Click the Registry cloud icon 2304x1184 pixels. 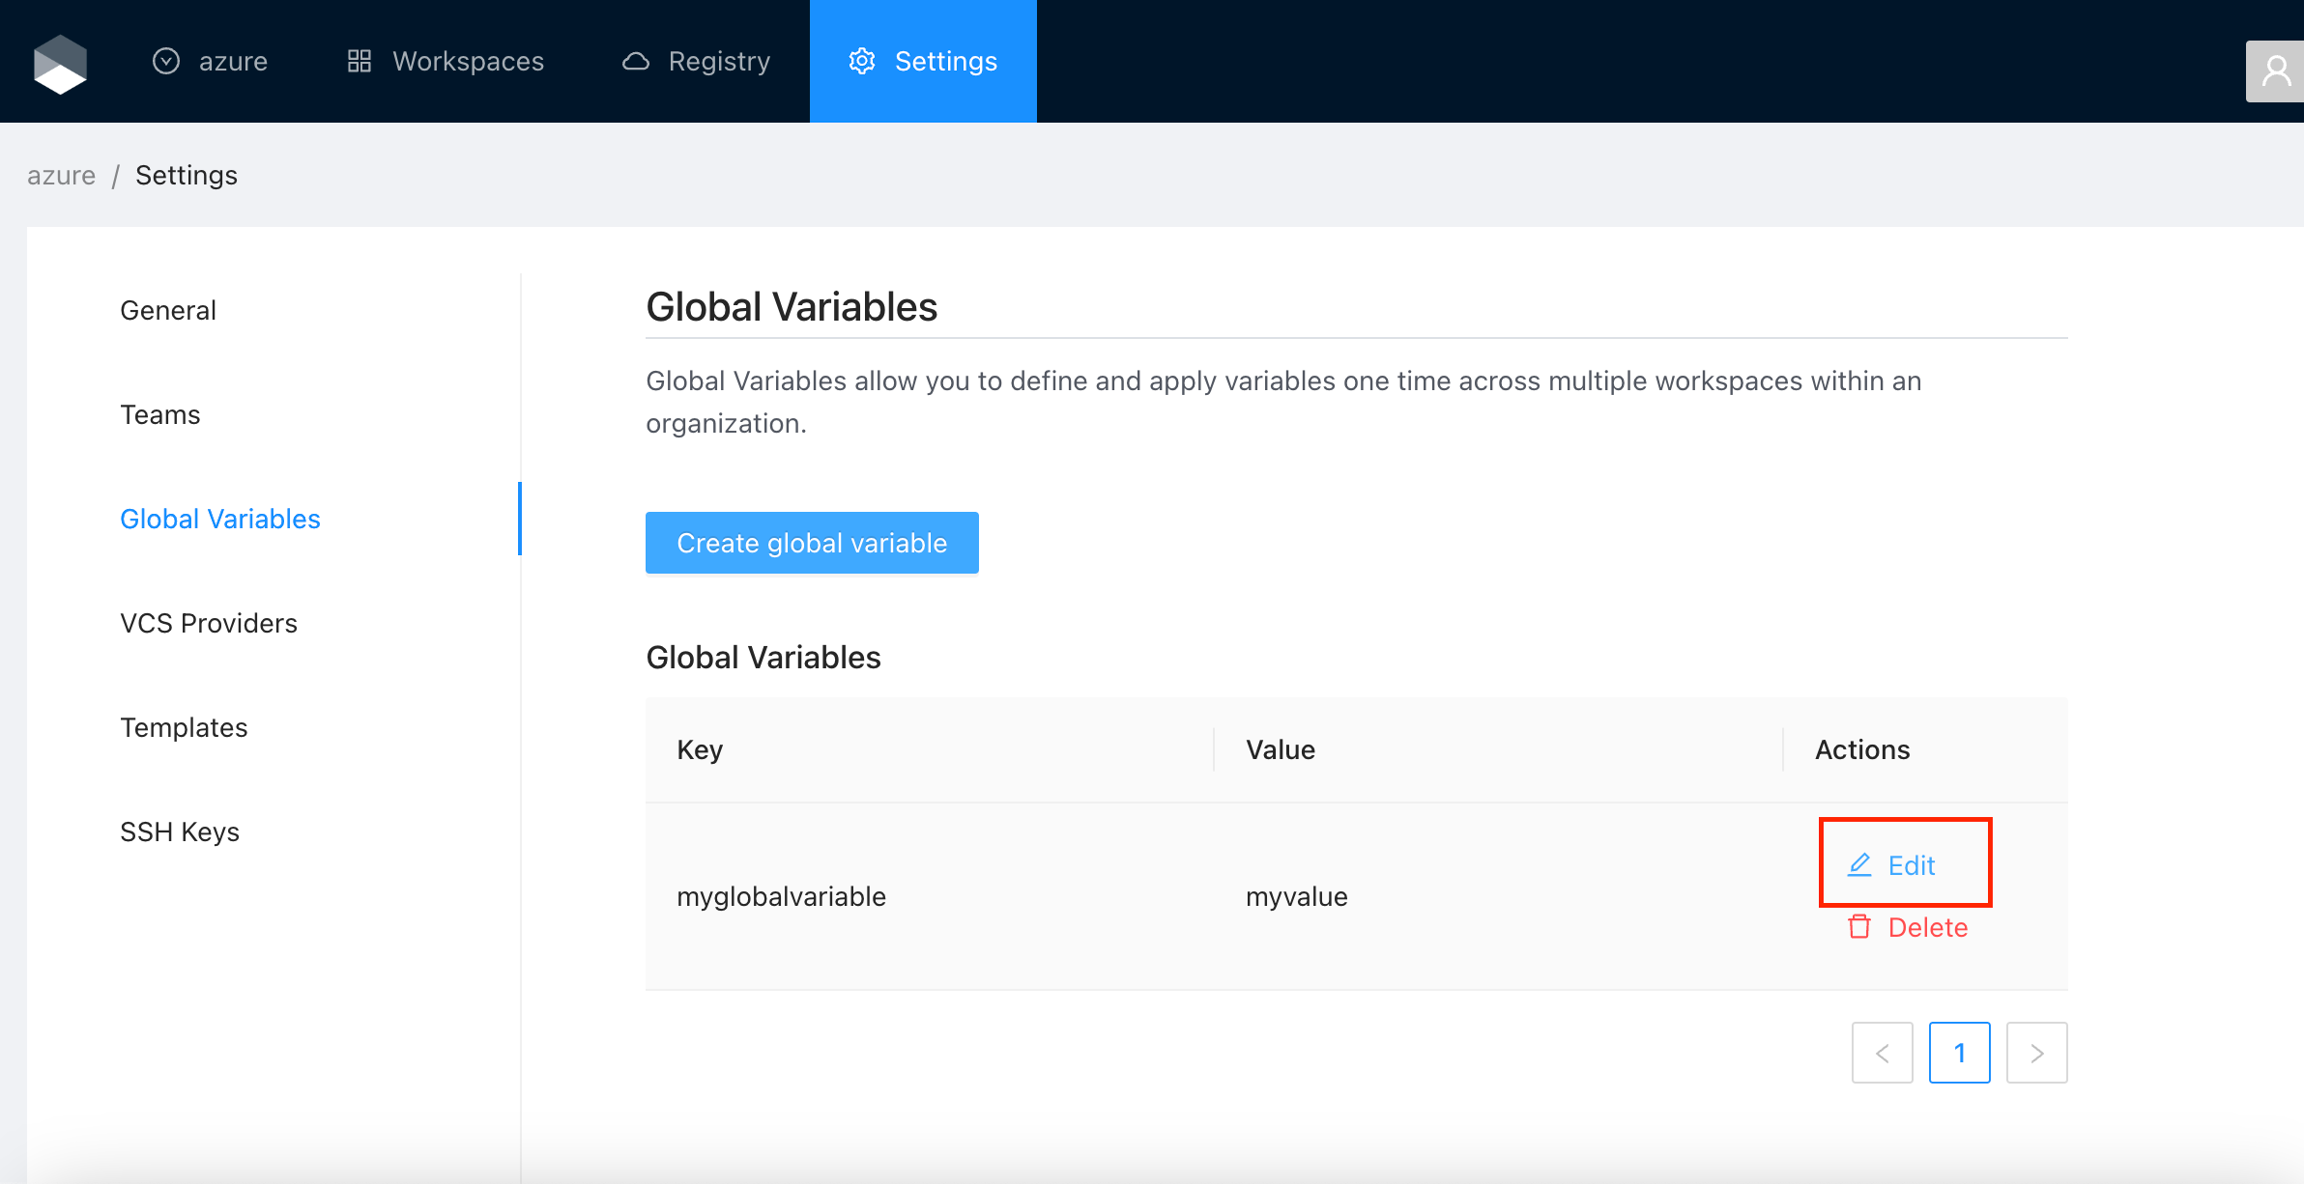(636, 62)
